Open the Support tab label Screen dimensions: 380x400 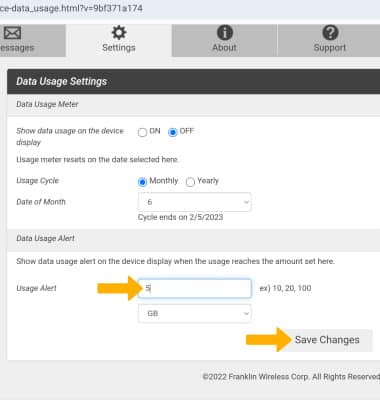point(330,48)
